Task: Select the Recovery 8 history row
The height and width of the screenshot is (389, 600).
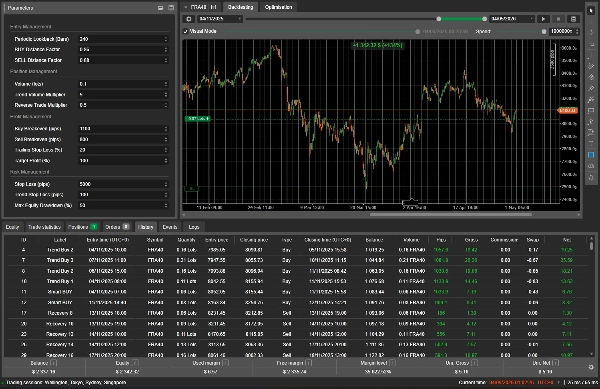Action: (x=295, y=313)
